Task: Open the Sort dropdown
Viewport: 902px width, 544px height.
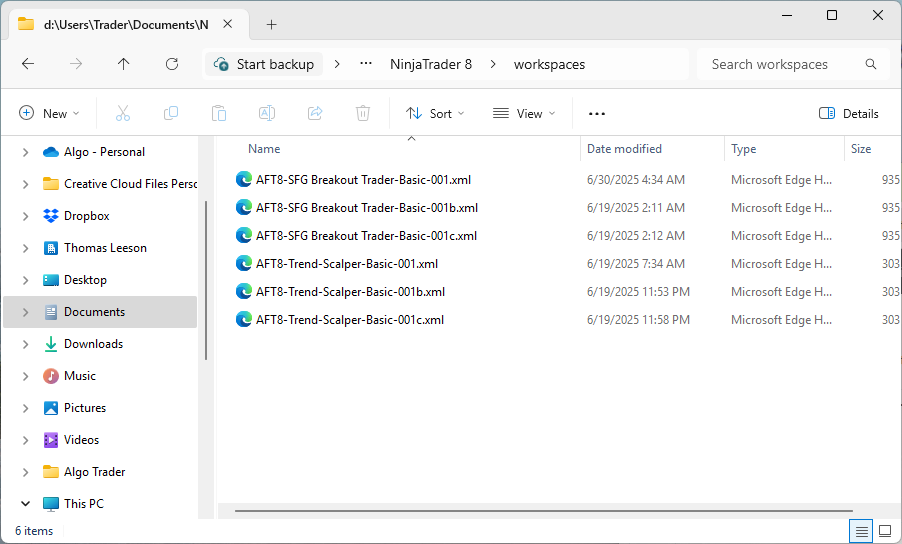Action: point(435,113)
